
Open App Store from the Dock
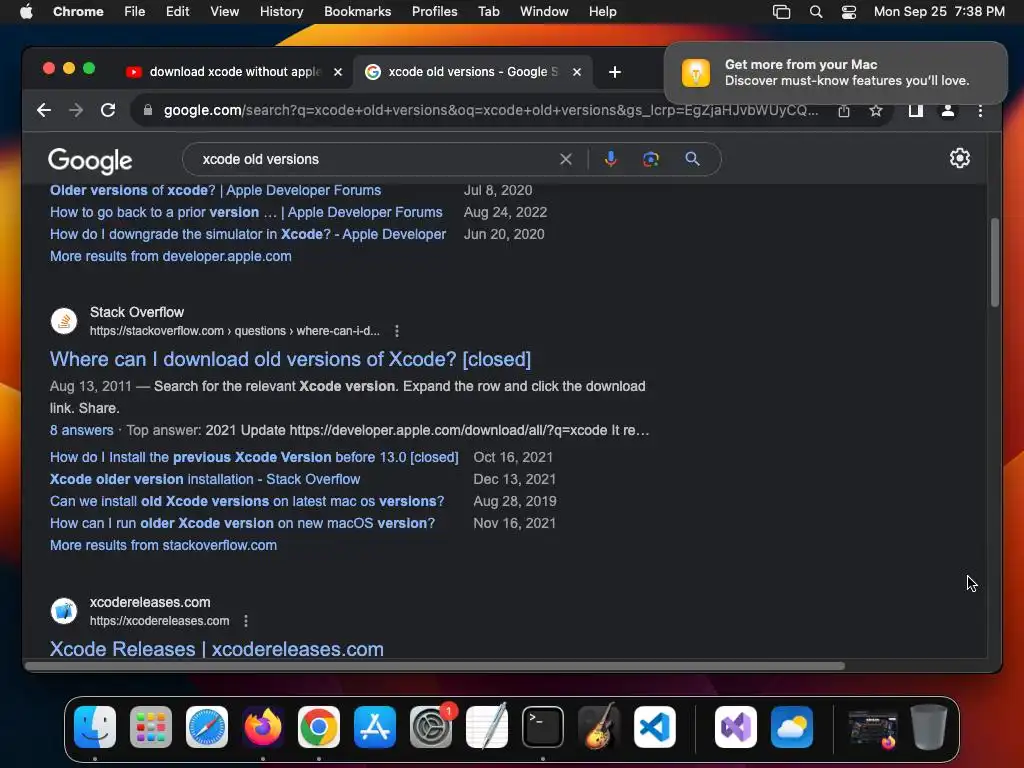click(x=375, y=727)
